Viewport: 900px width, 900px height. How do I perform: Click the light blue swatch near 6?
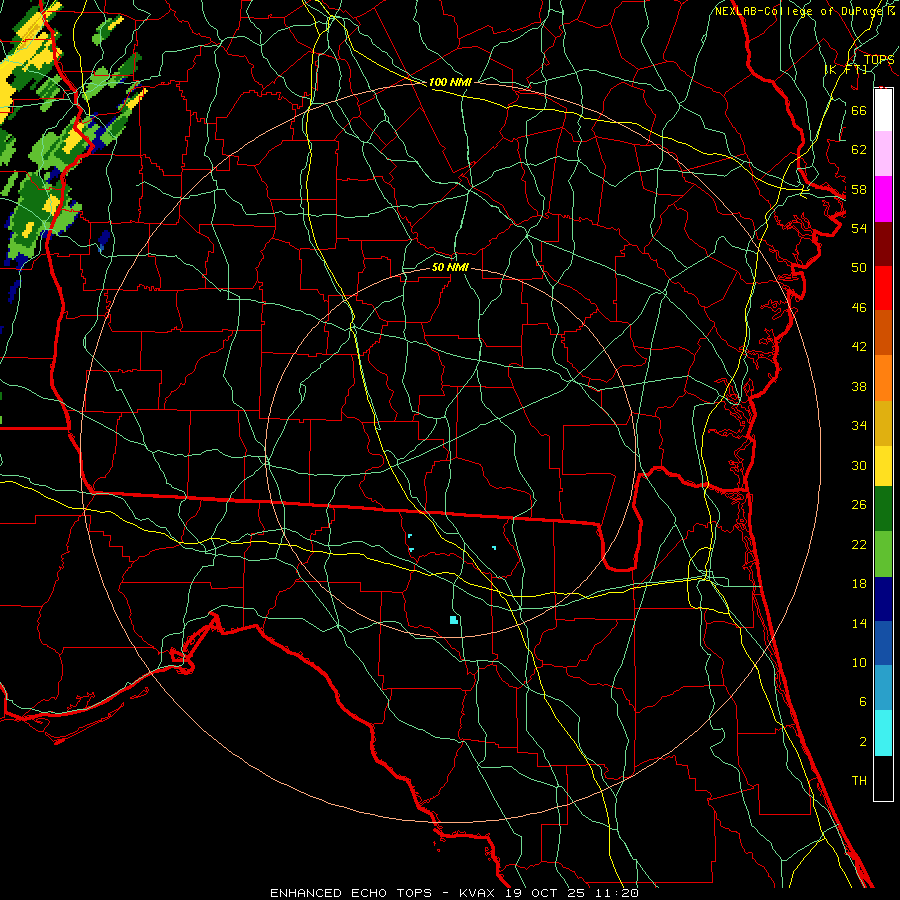pyautogui.click(x=883, y=688)
